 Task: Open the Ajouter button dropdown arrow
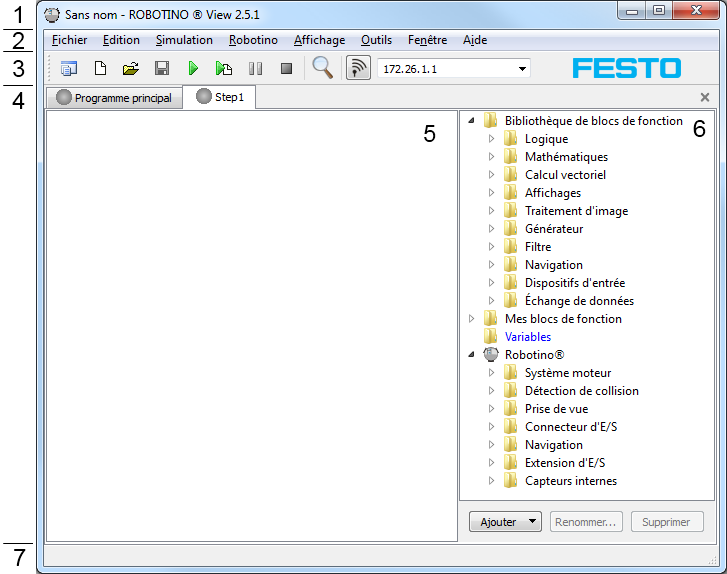pyautogui.click(x=533, y=522)
